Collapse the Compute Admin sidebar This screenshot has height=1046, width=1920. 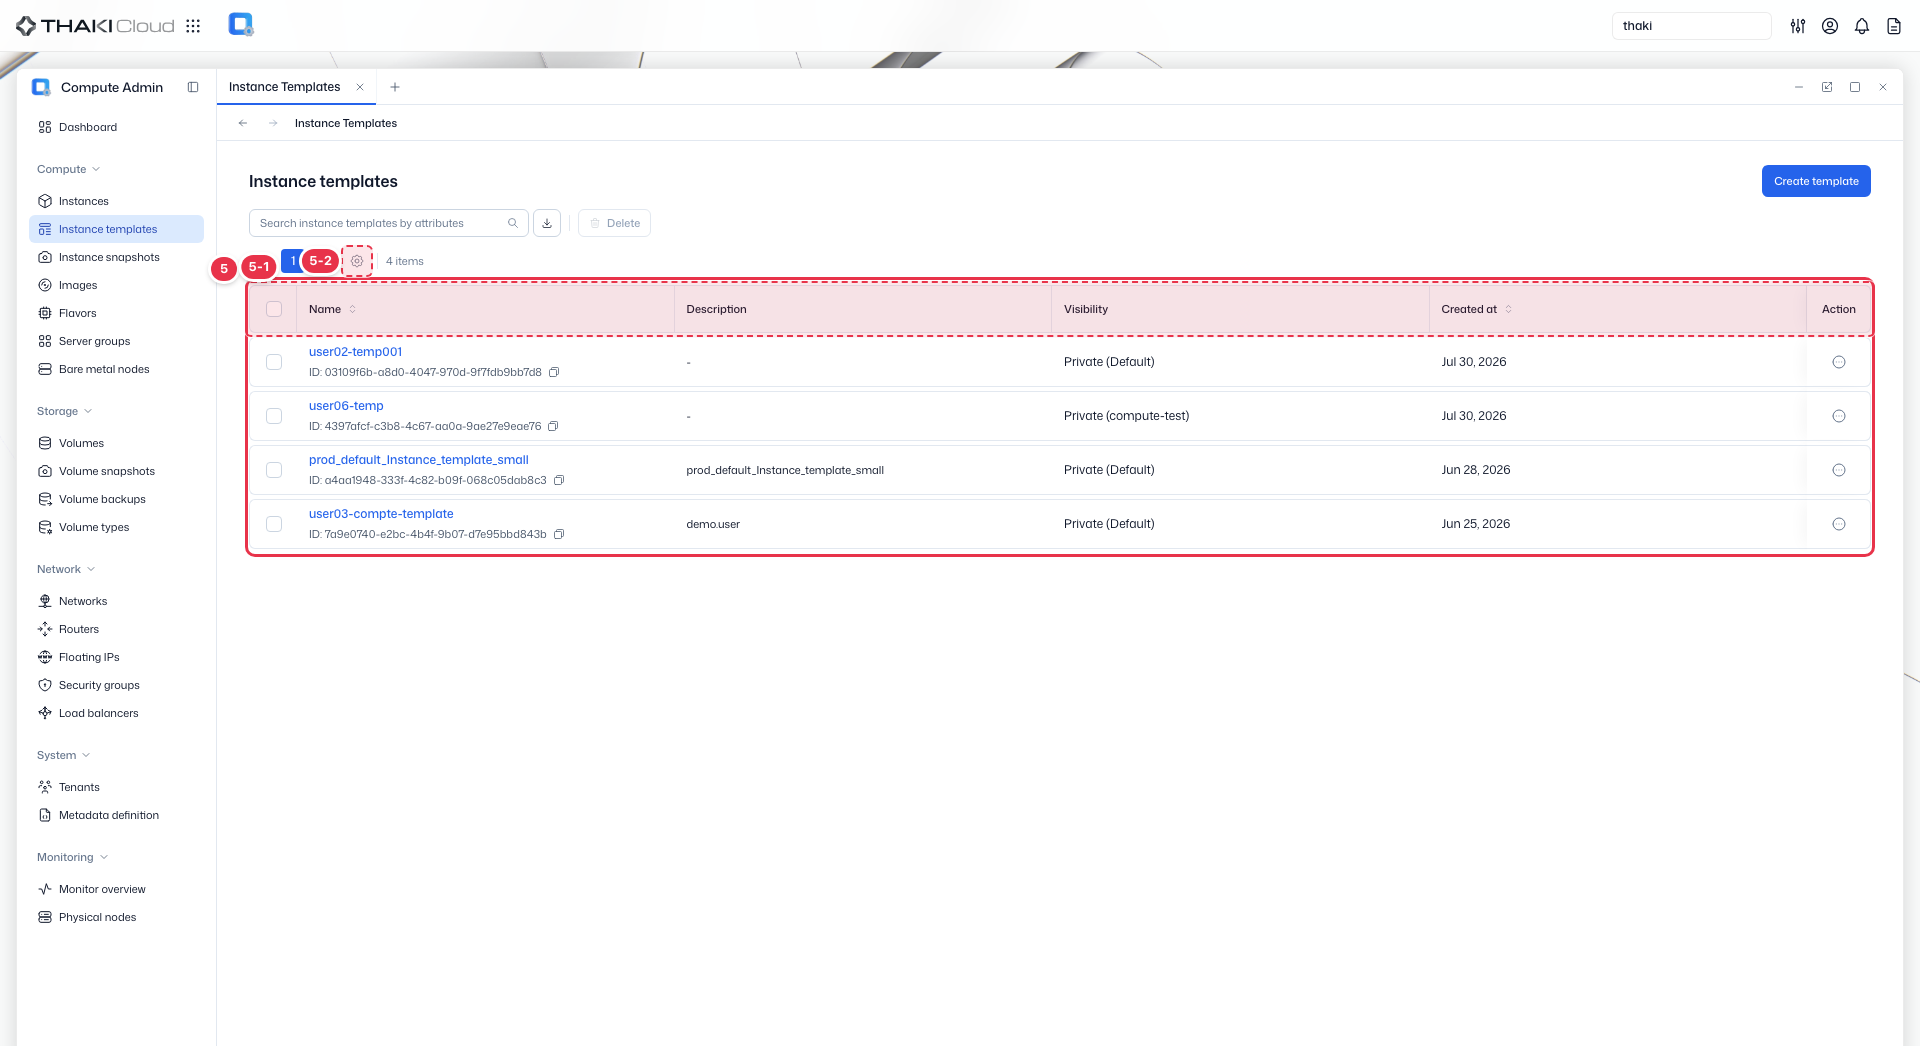193,87
